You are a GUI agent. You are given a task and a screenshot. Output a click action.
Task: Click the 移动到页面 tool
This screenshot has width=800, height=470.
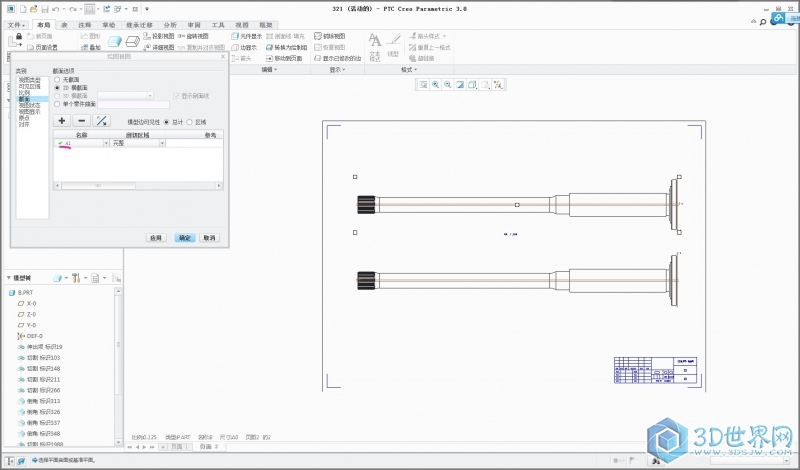click(284, 58)
